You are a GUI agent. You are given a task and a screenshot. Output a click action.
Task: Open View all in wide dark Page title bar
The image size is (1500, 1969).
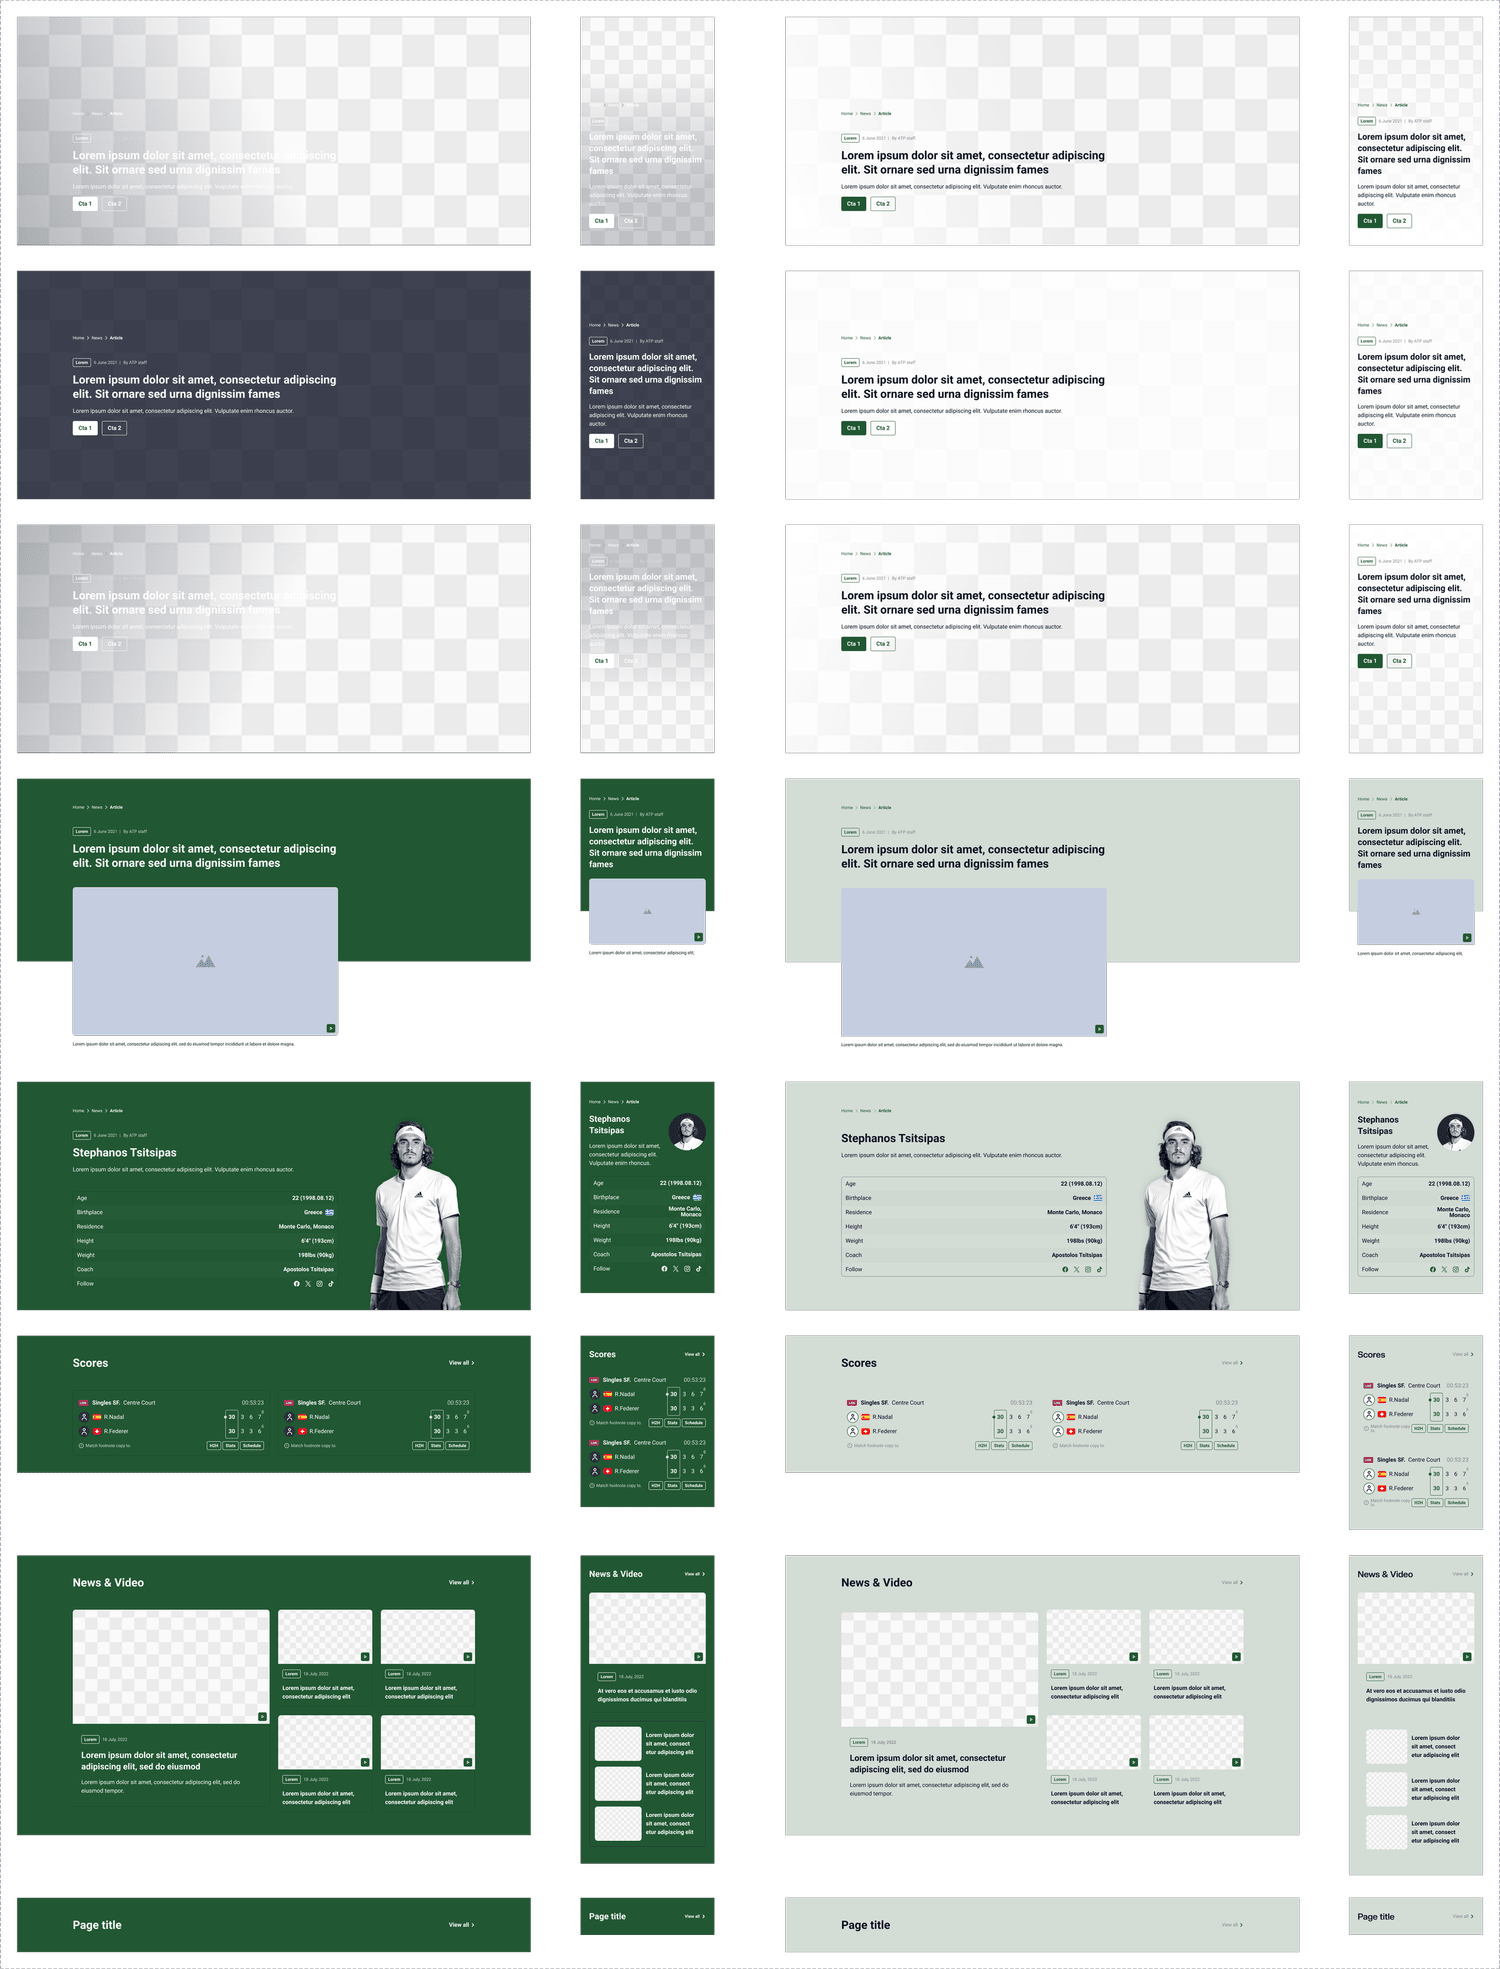[x=461, y=1925]
